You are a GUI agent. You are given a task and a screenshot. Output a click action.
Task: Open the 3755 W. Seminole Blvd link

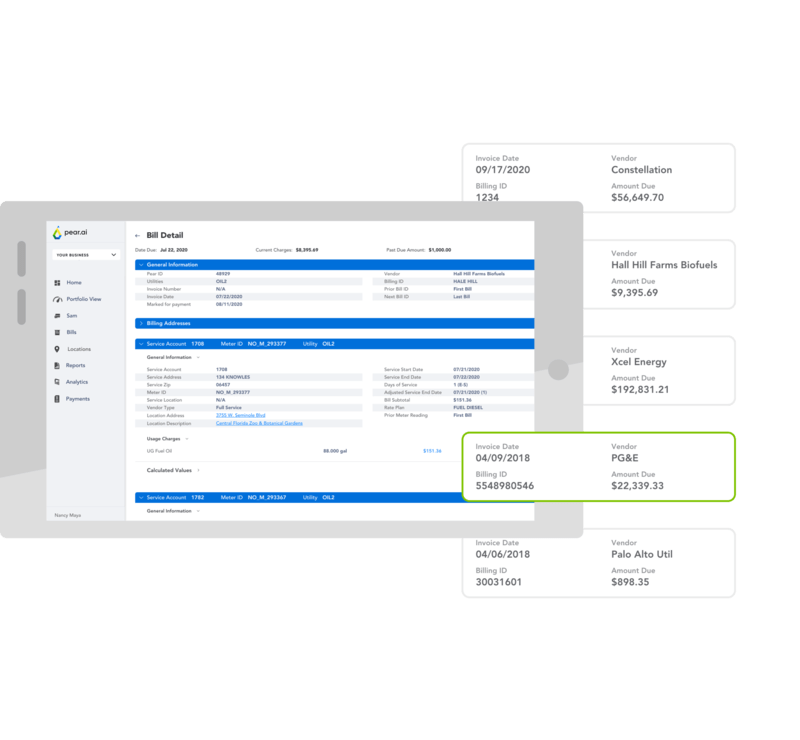(240, 415)
